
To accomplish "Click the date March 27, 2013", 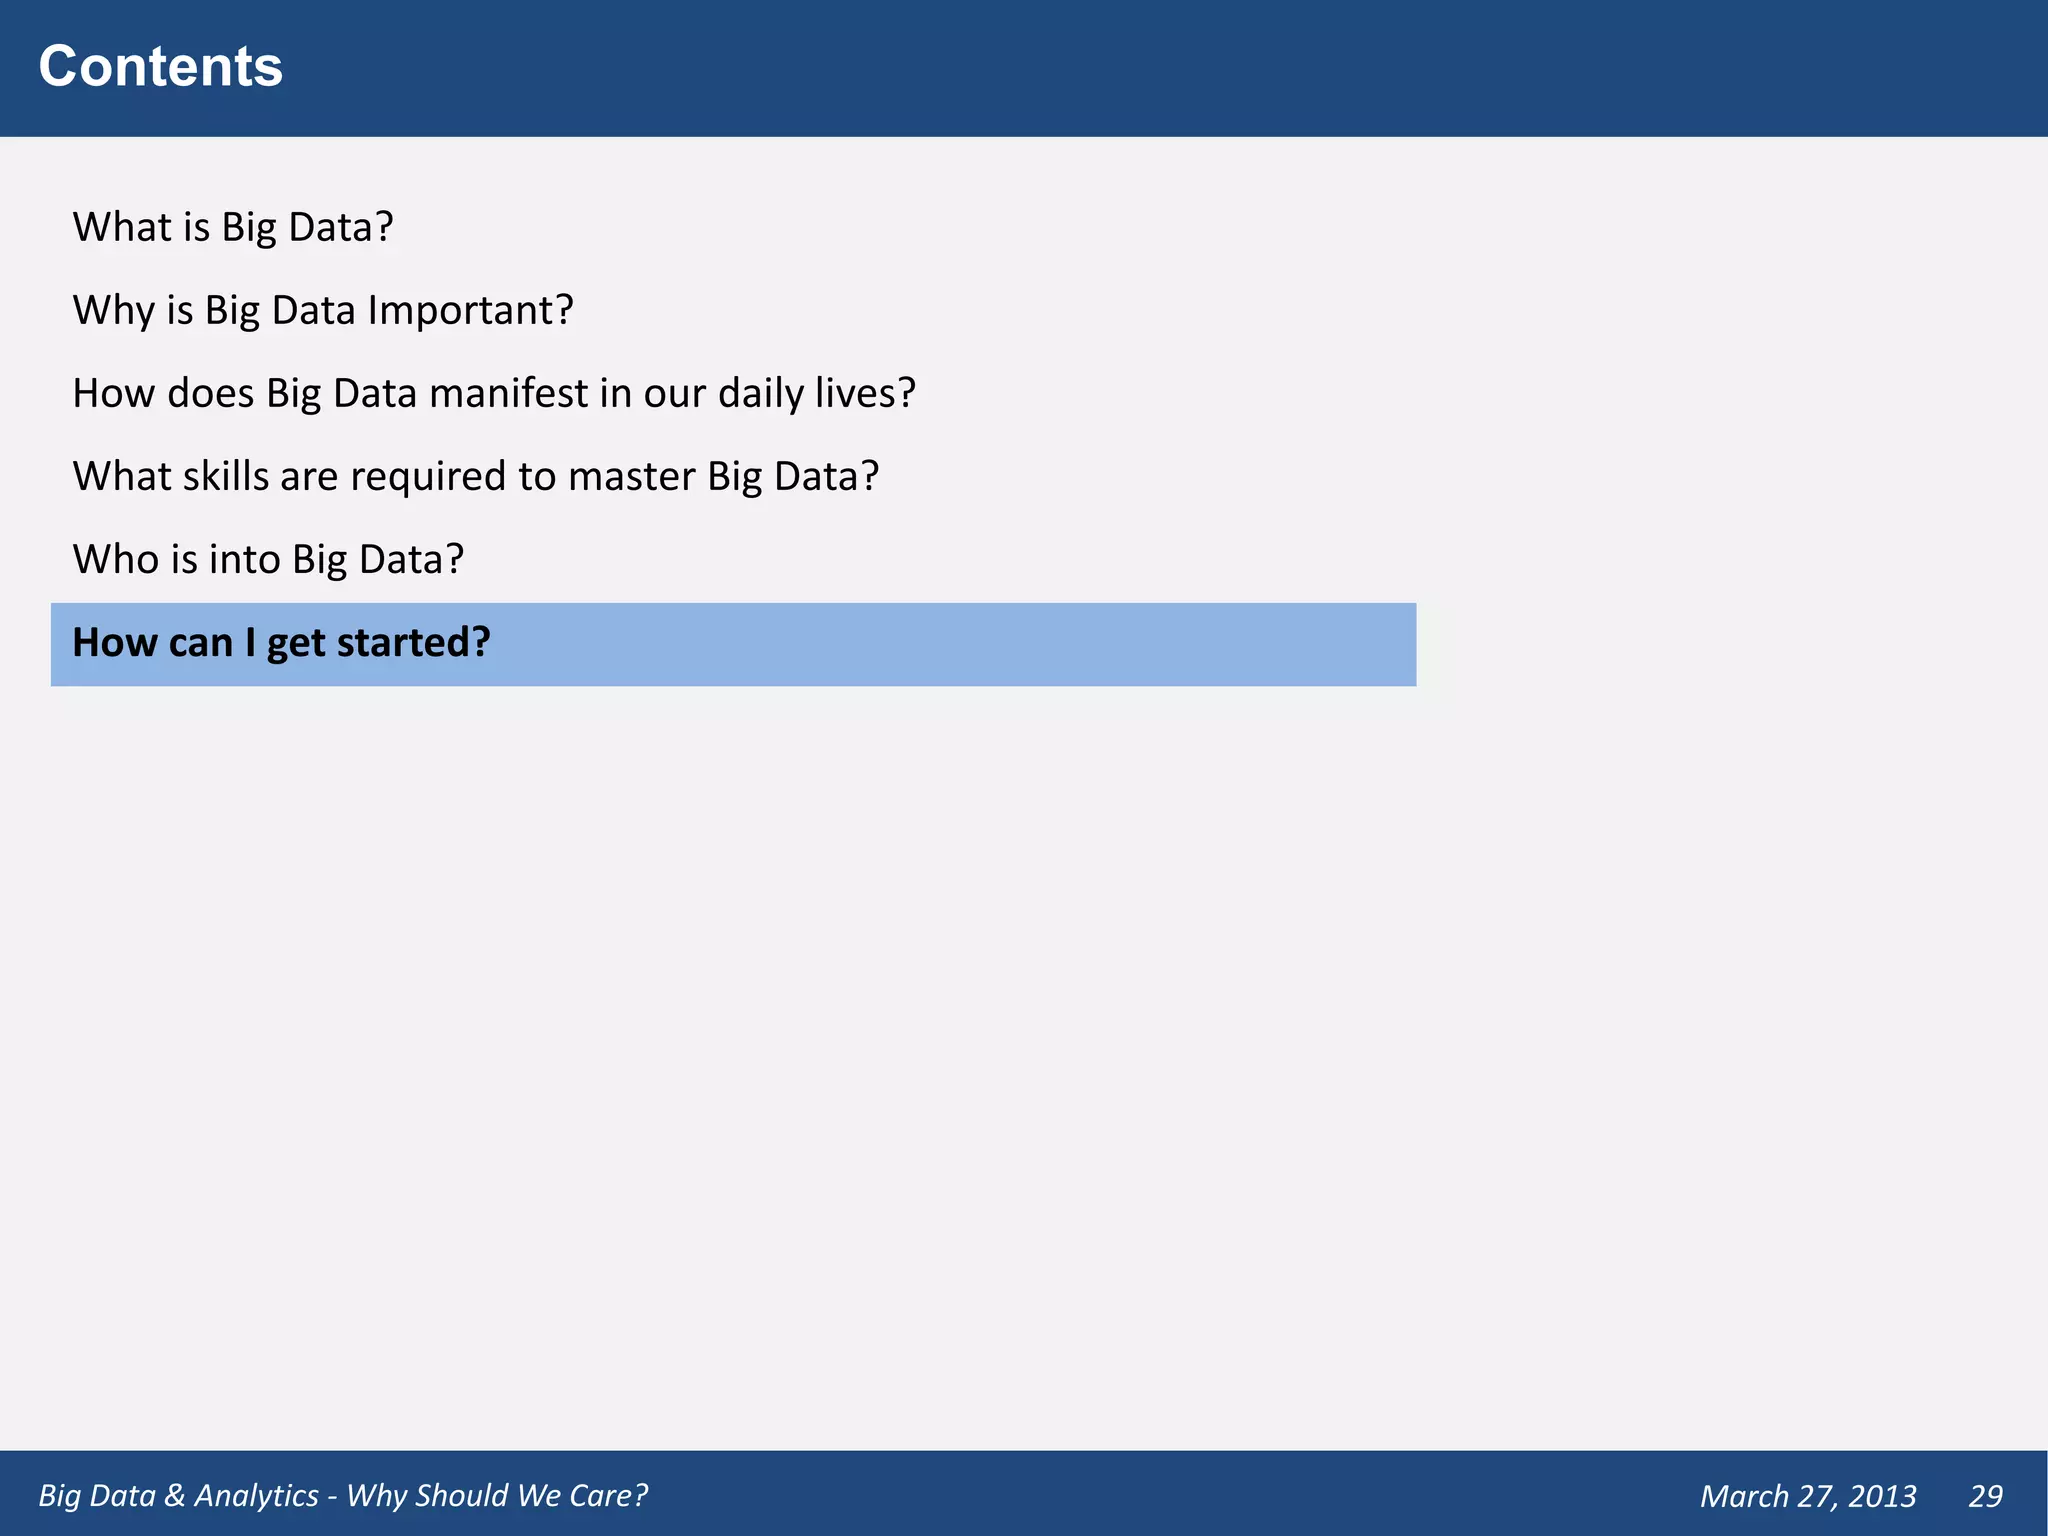I will 1807,1496.
